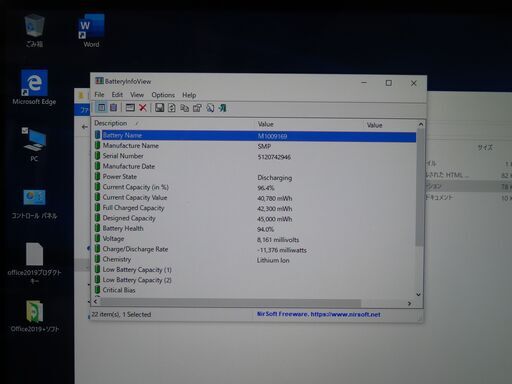
Task: Open the Properties toolbar icon
Action: pyautogui.click(x=197, y=108)
